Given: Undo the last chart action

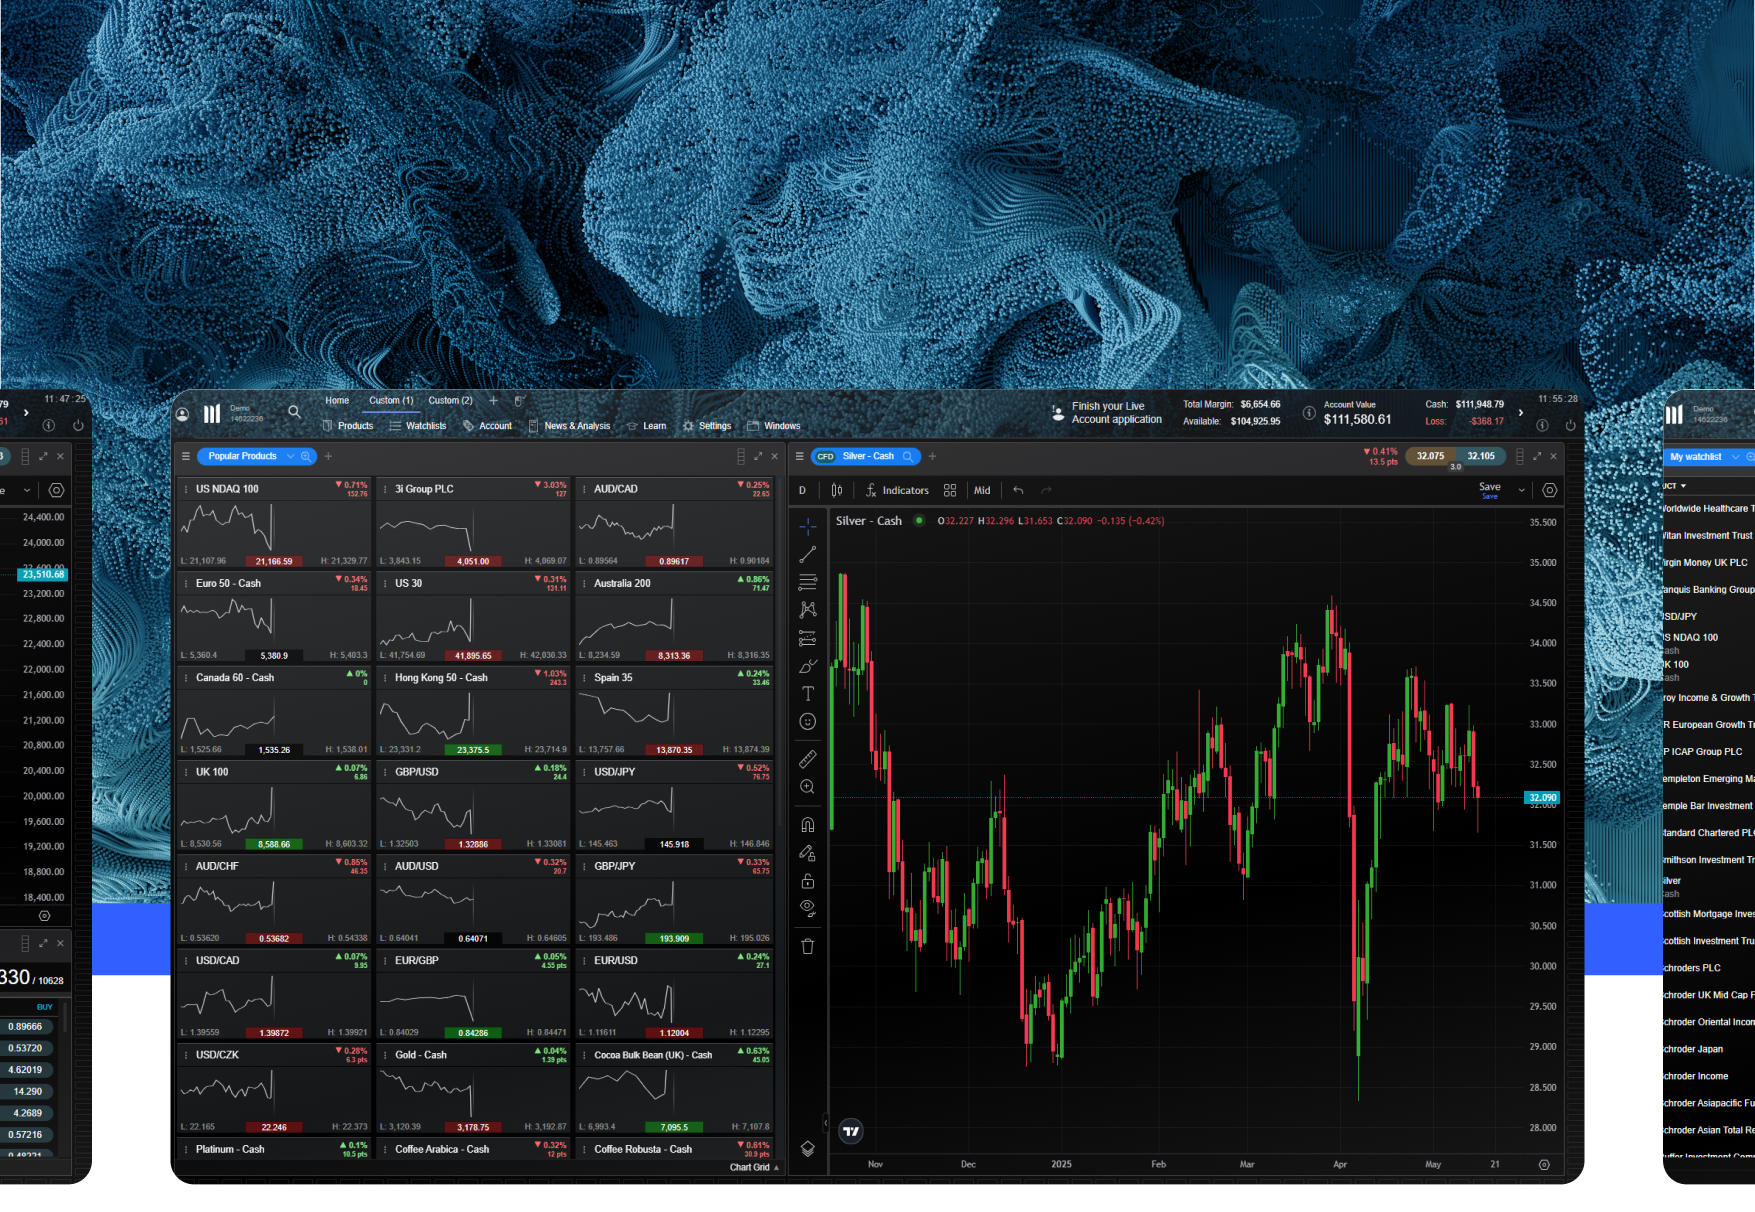Looking at the screenshot, I should pyautogui.click(x=1018, y=490).
